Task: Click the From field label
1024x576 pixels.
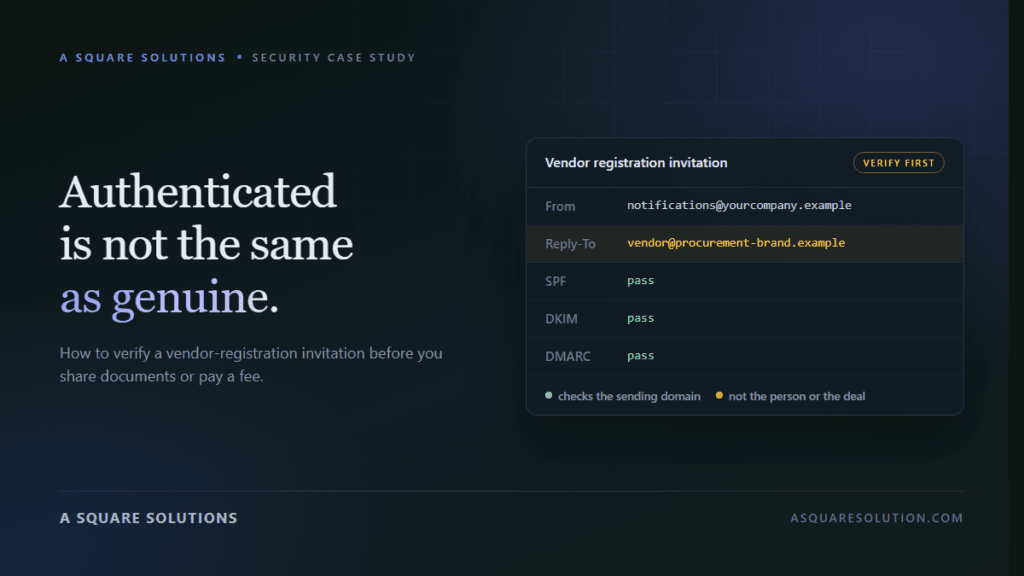Action: pos(560,206)
